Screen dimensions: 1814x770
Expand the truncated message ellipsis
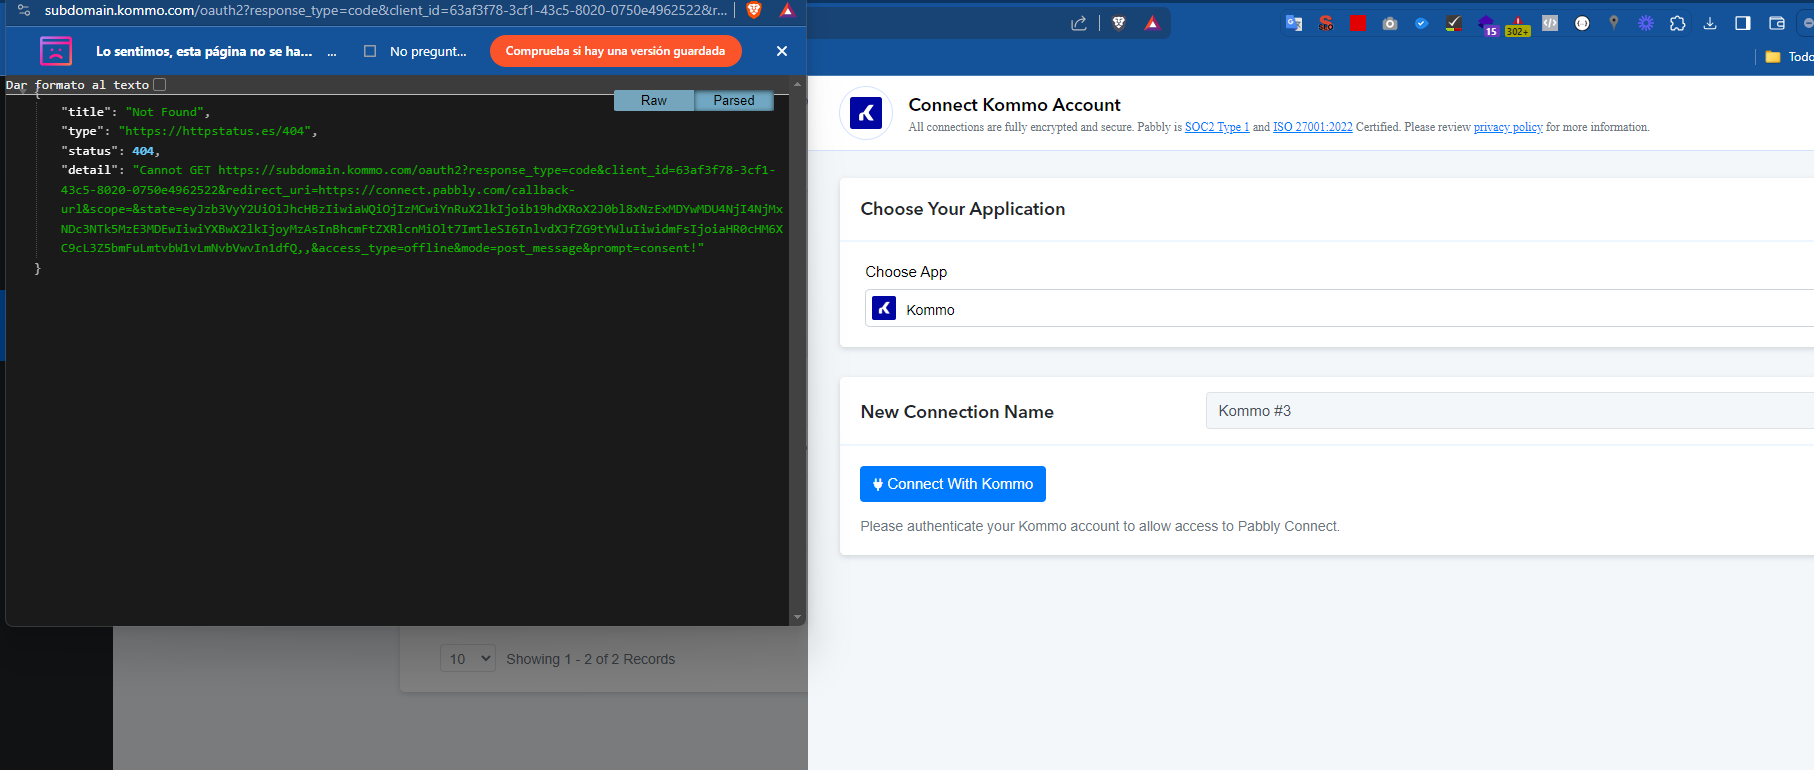pos(332,52)
